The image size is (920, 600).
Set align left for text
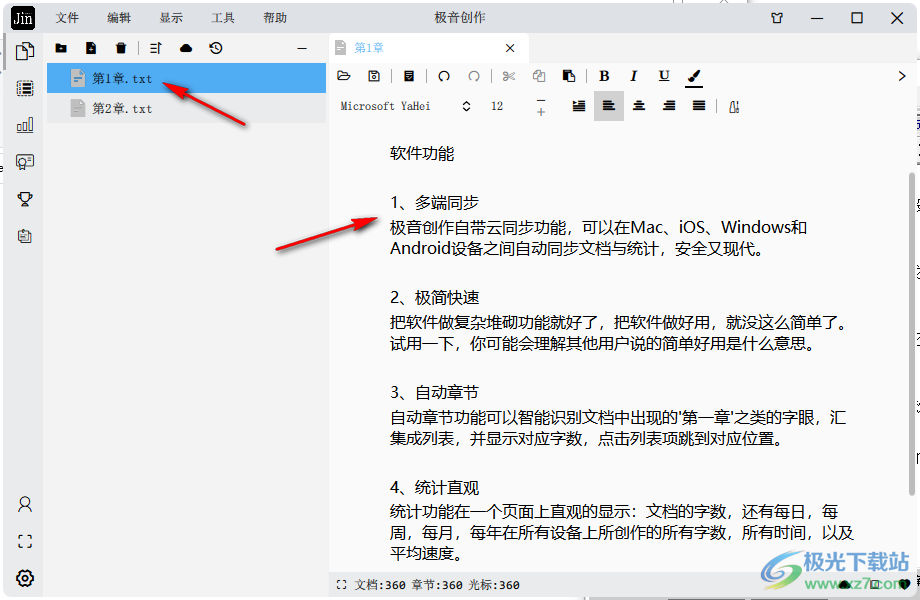point(609,106)
